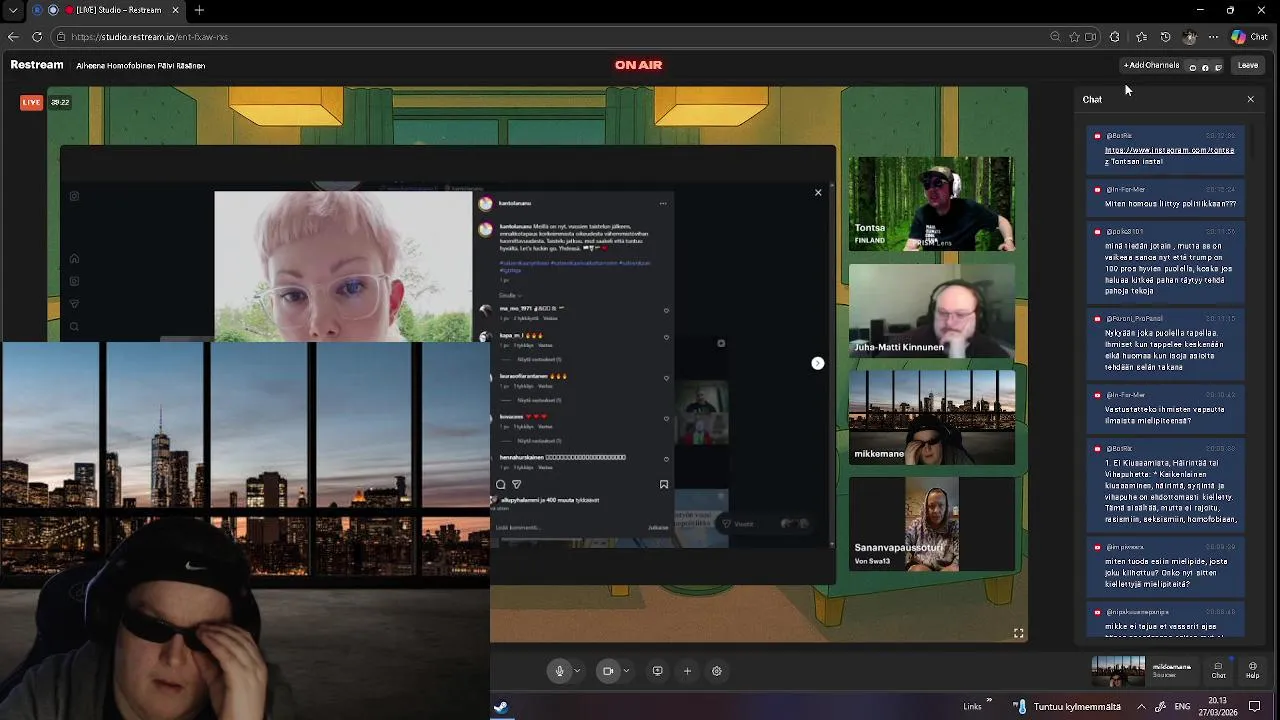Open the taskbar clock and date

tap(1218, 706)
